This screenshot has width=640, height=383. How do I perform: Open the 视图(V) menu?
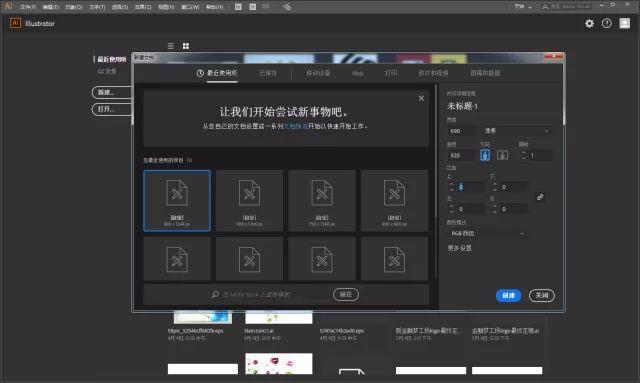pyautogui.click(x=166, y=7)
